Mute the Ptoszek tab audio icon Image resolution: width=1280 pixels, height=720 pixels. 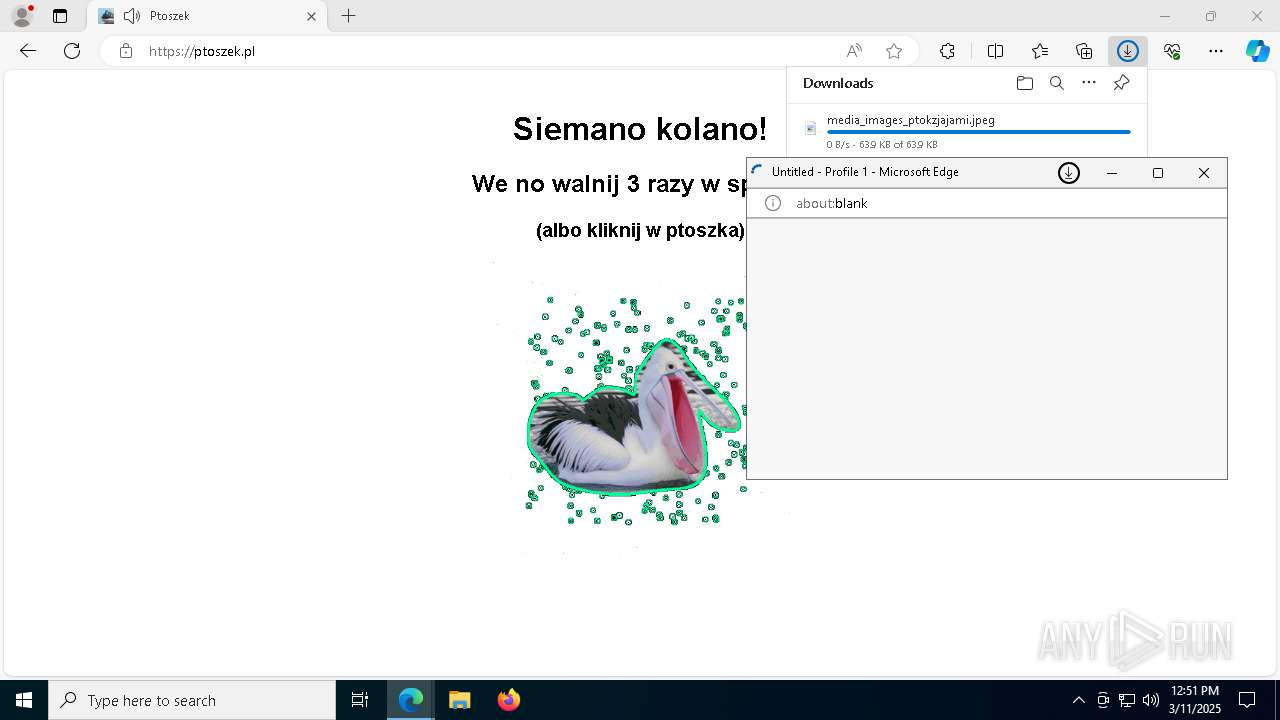pos(132,16)
